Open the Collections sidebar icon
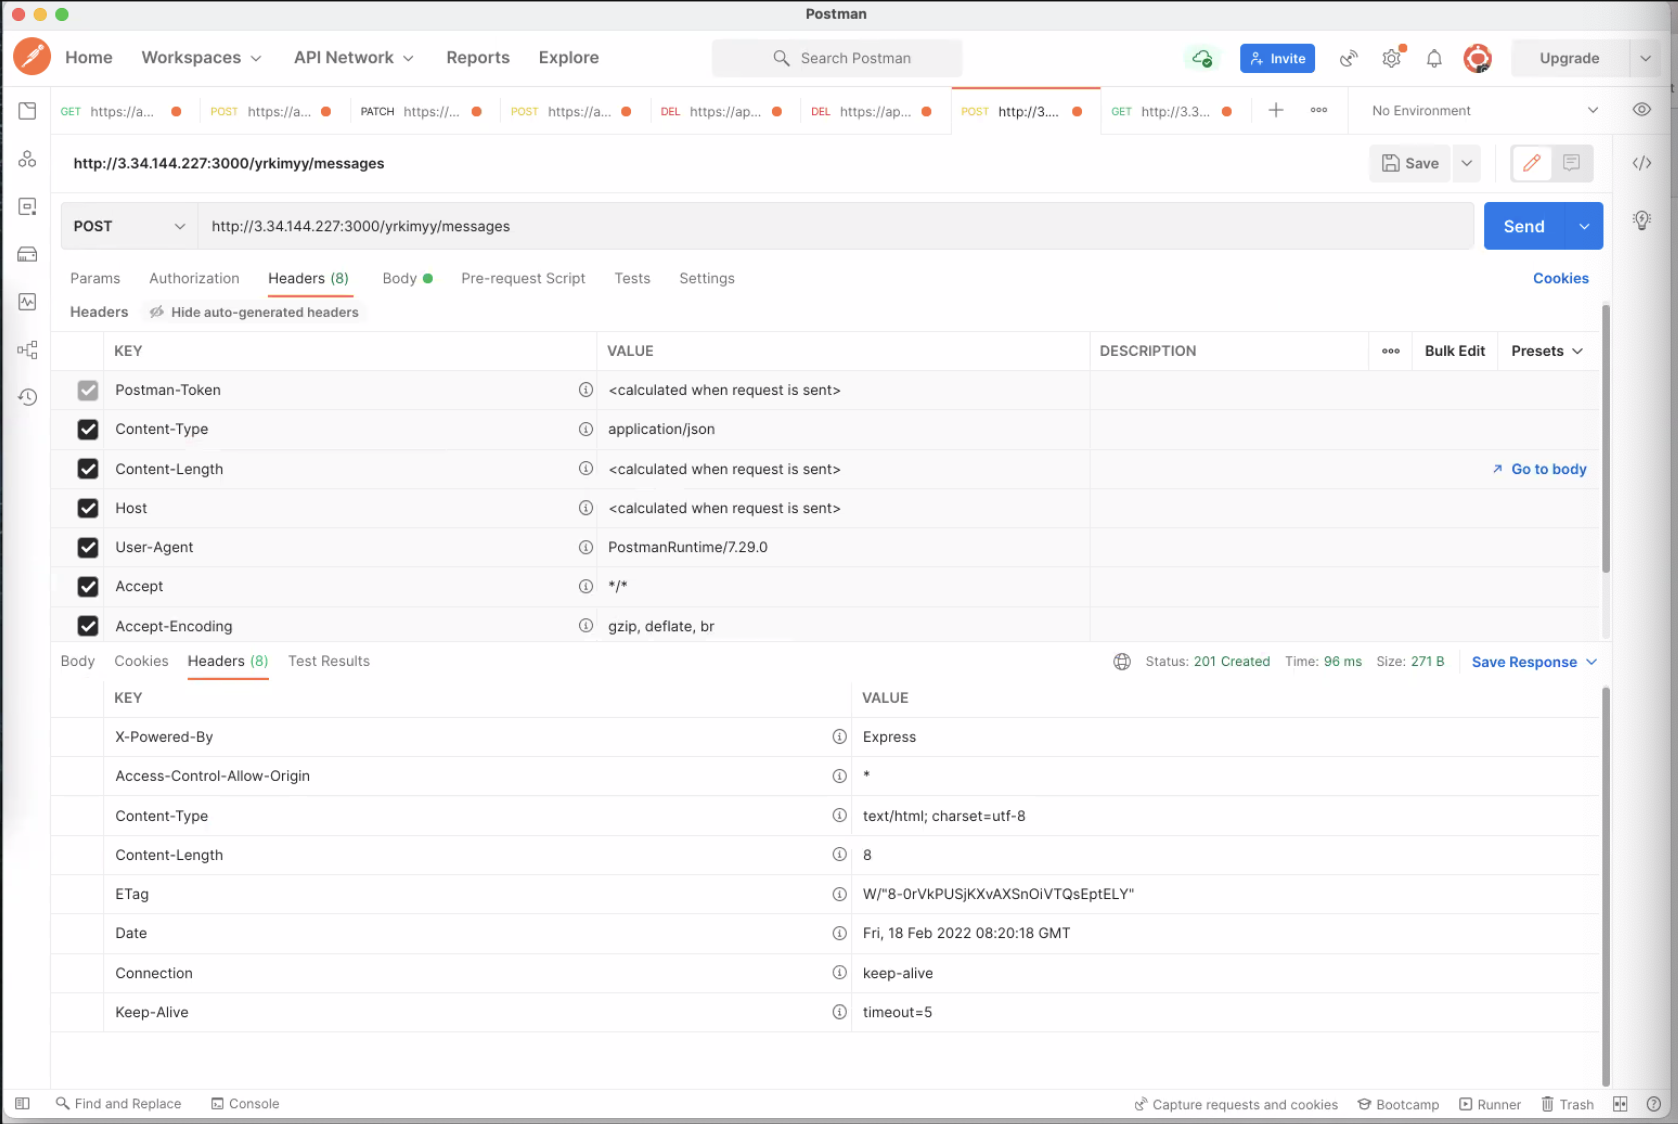 point(27,111)
